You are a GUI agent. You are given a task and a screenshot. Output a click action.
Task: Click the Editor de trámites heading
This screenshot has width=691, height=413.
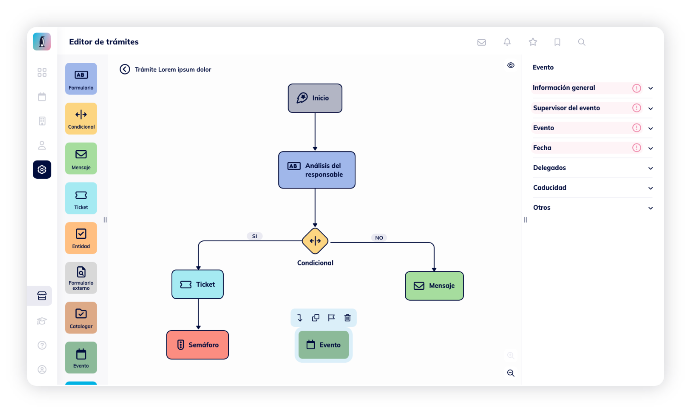tap(104, 42)
